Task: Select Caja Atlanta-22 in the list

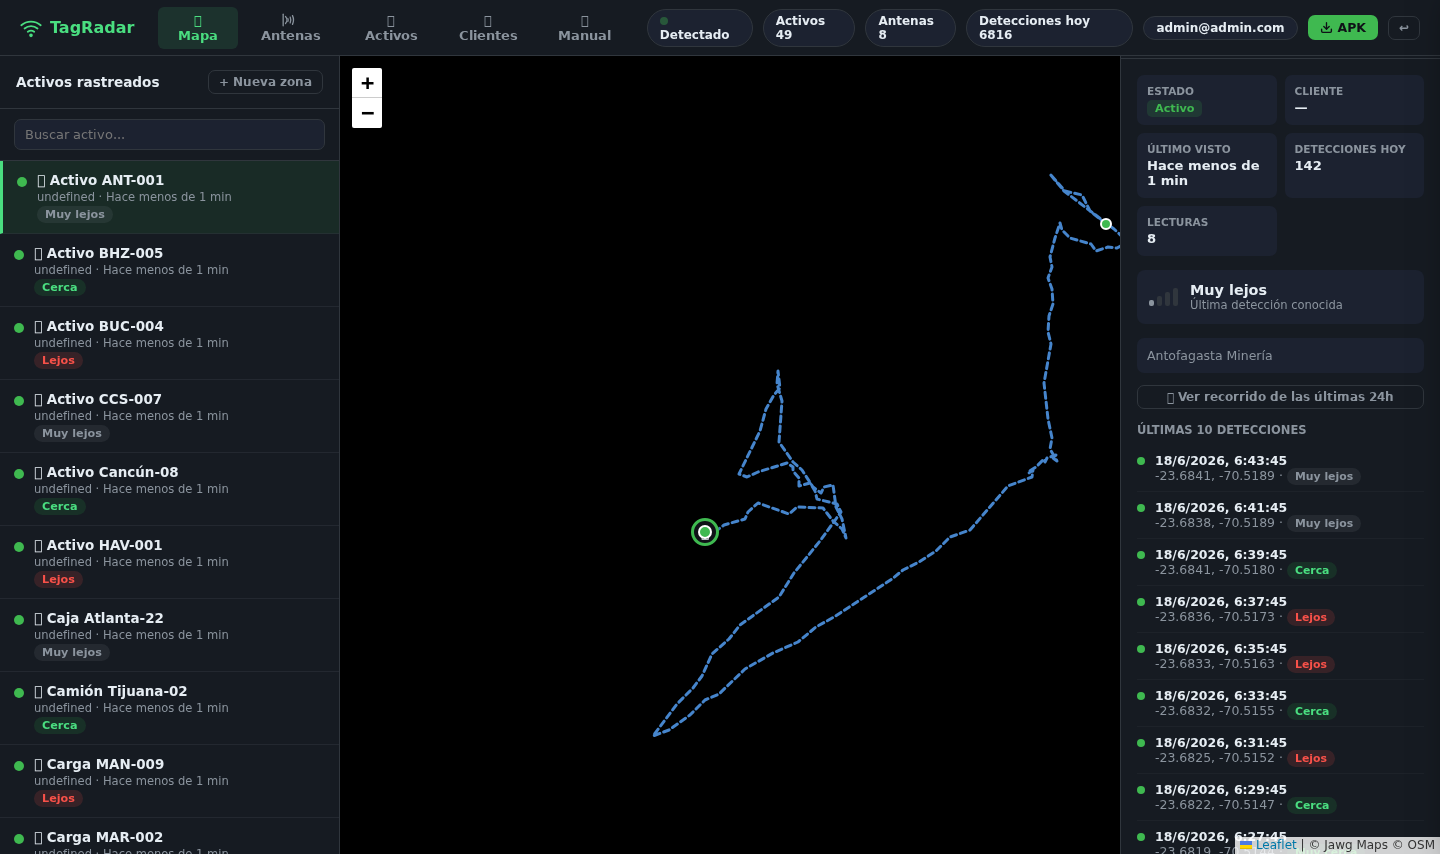Action: [x=170, y=635]
